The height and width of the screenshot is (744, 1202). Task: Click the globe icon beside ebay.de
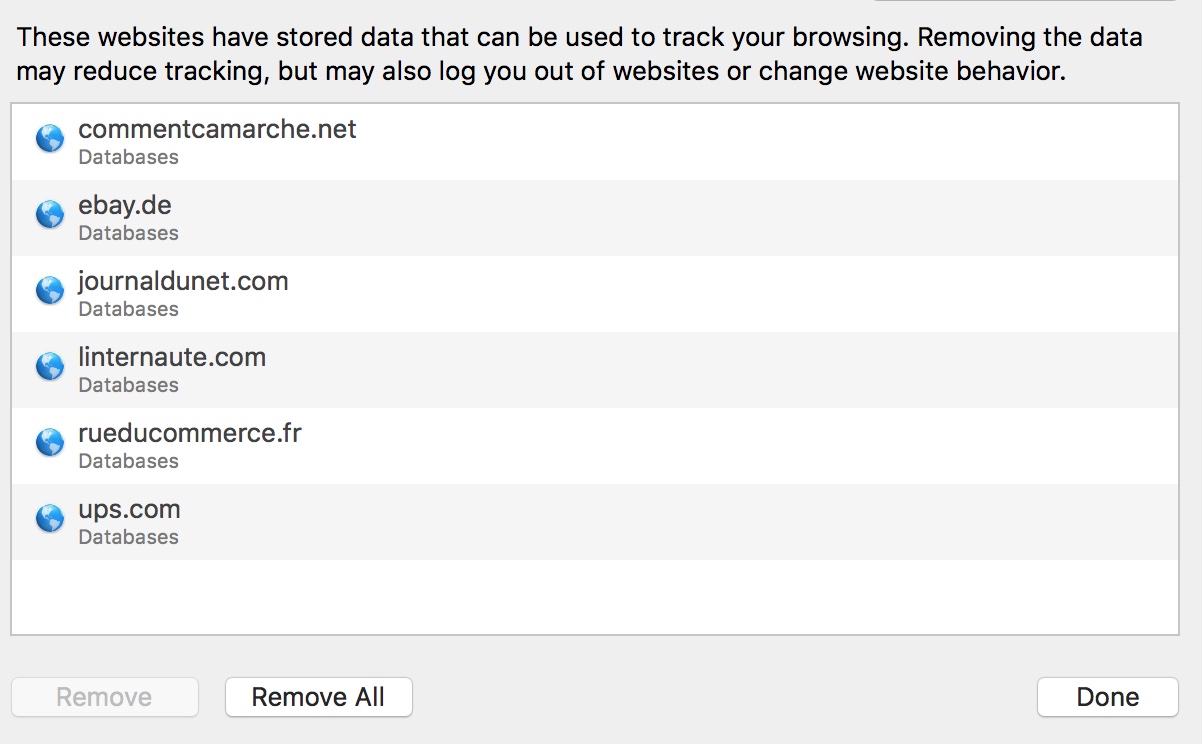[x=50, y=215]
